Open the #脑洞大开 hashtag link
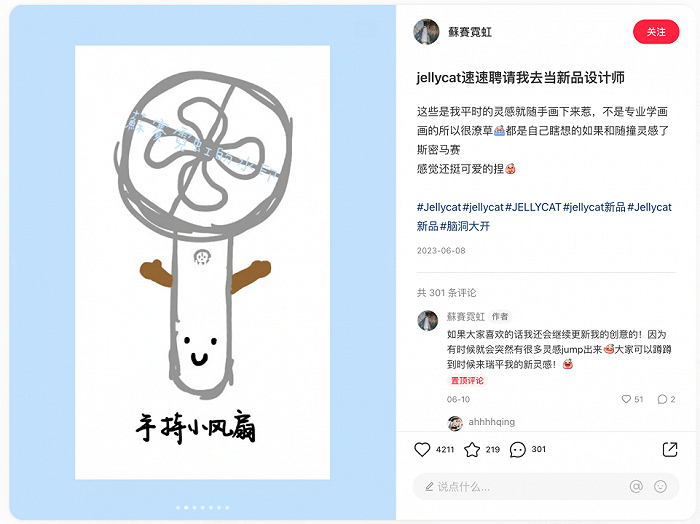Viewport: 700px width, 524px height. [x=465, y=226]
